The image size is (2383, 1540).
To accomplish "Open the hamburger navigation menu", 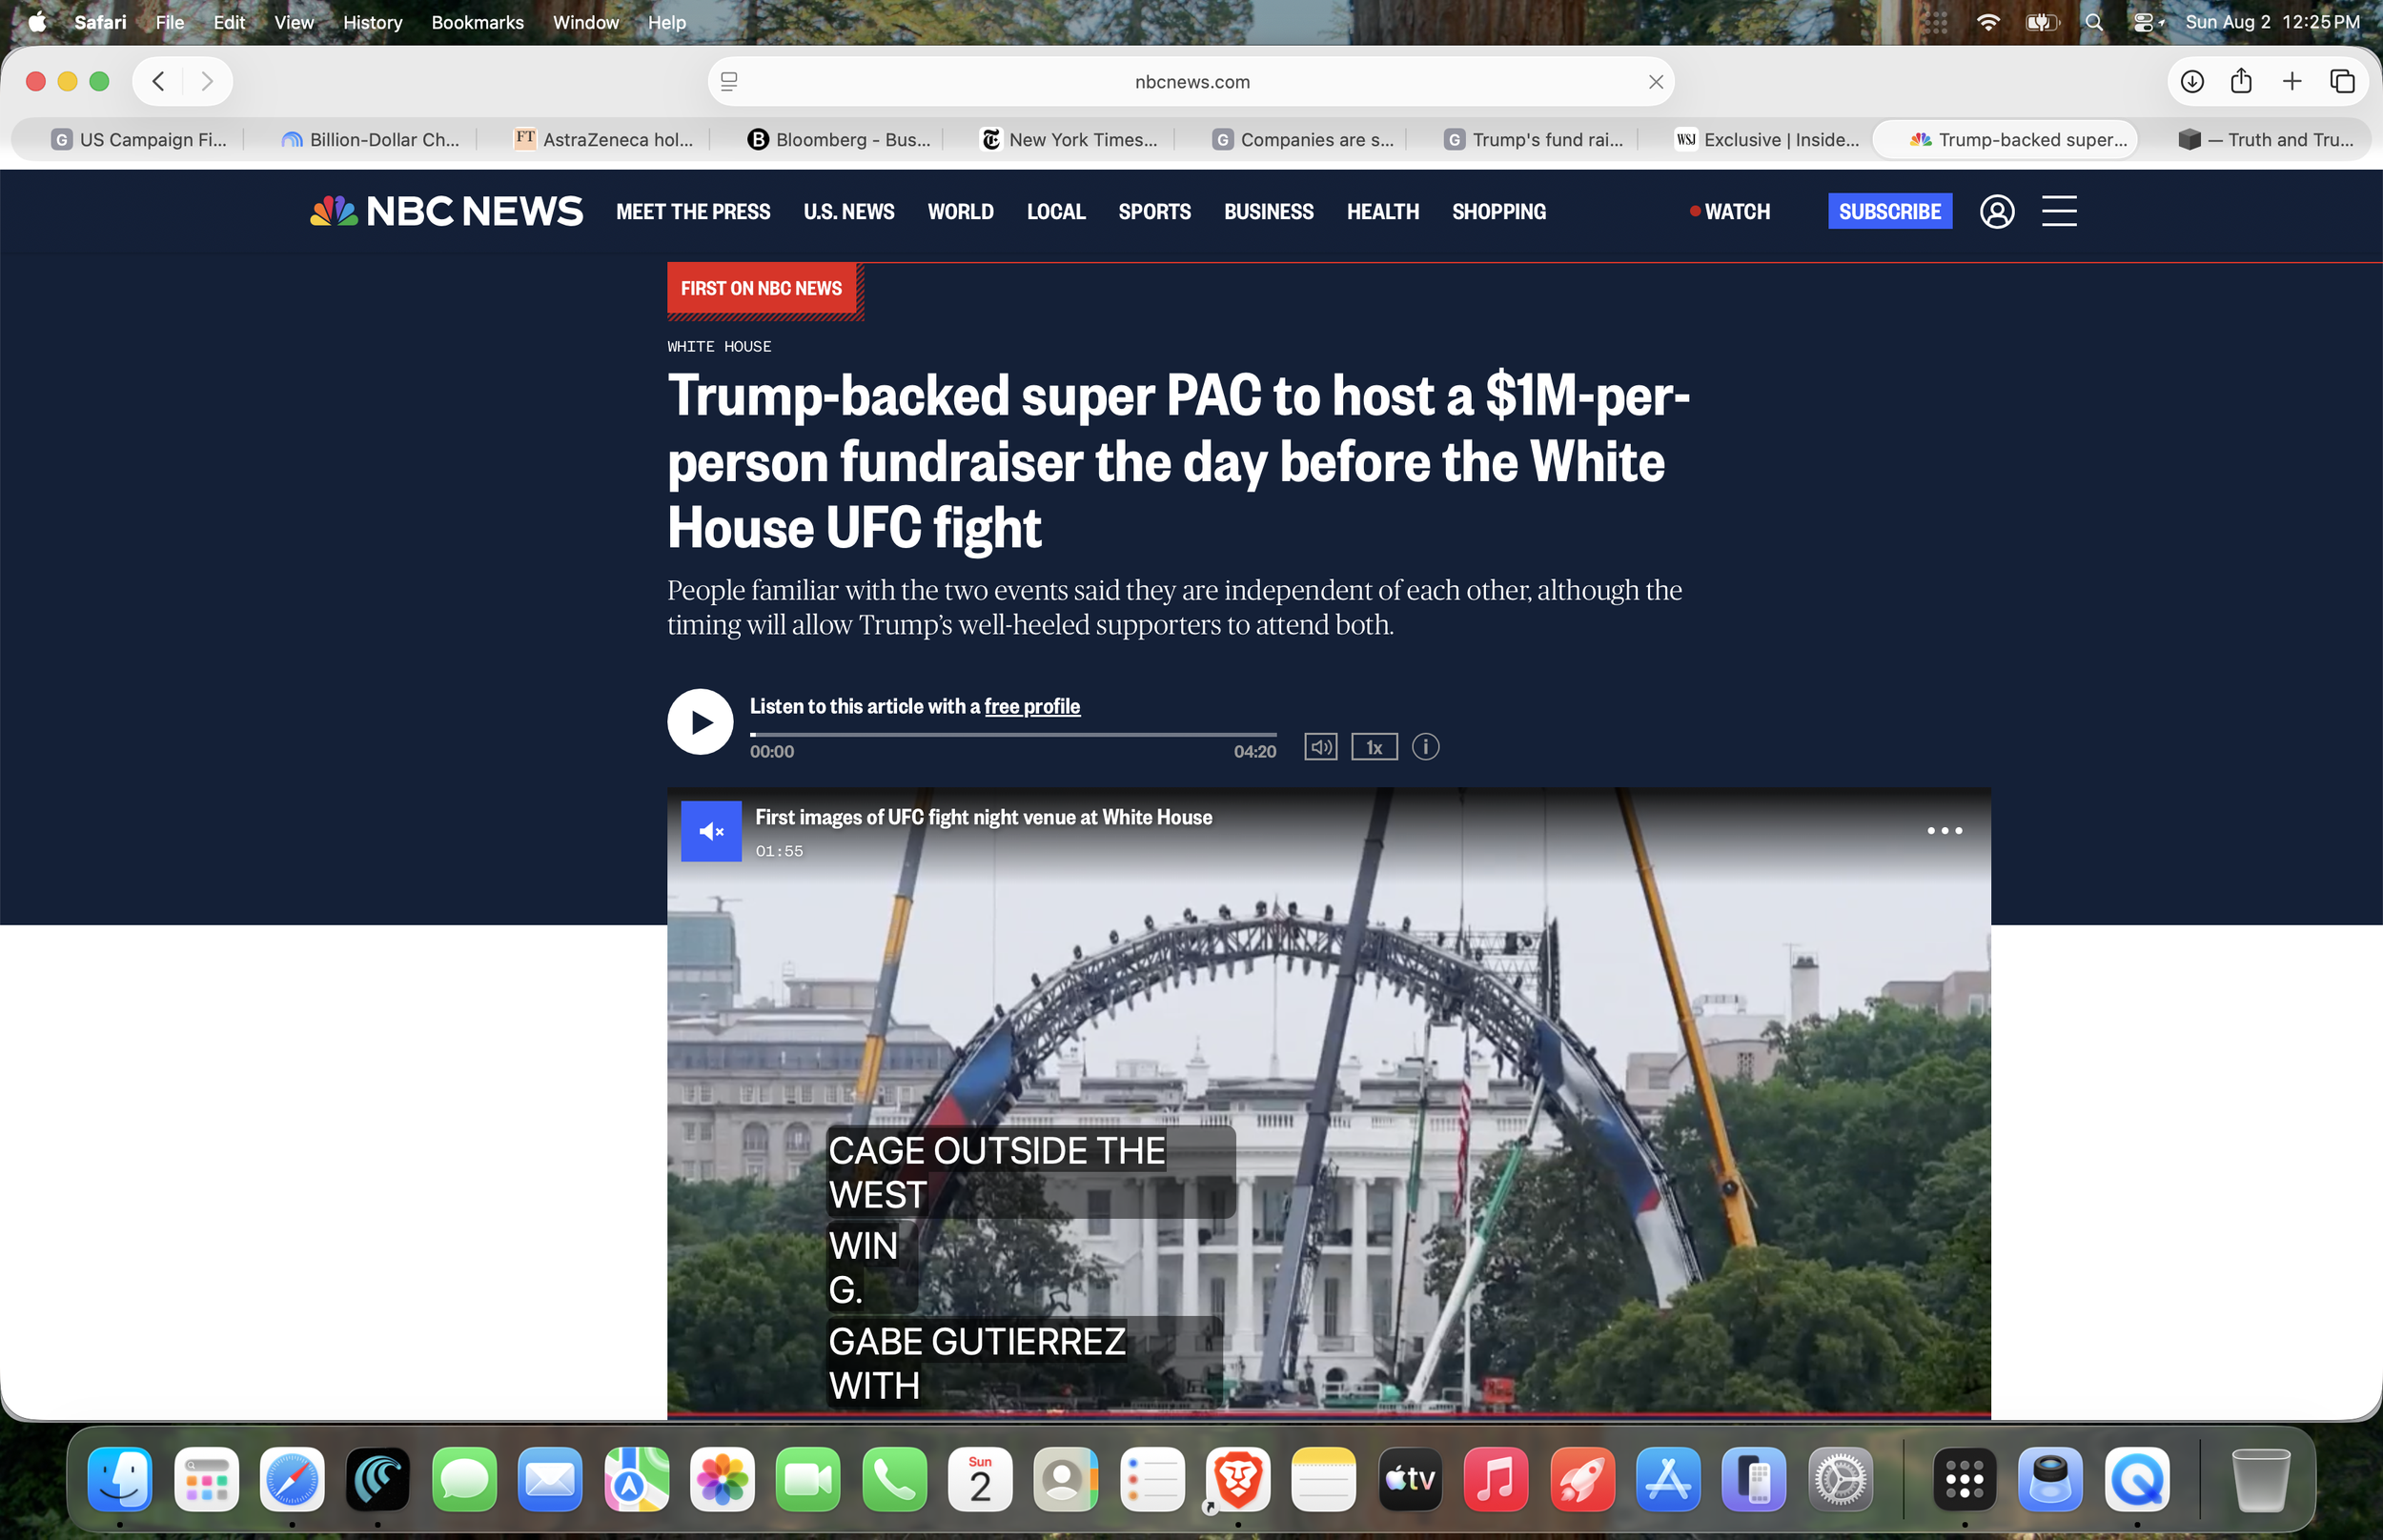I will (2059, 211).
